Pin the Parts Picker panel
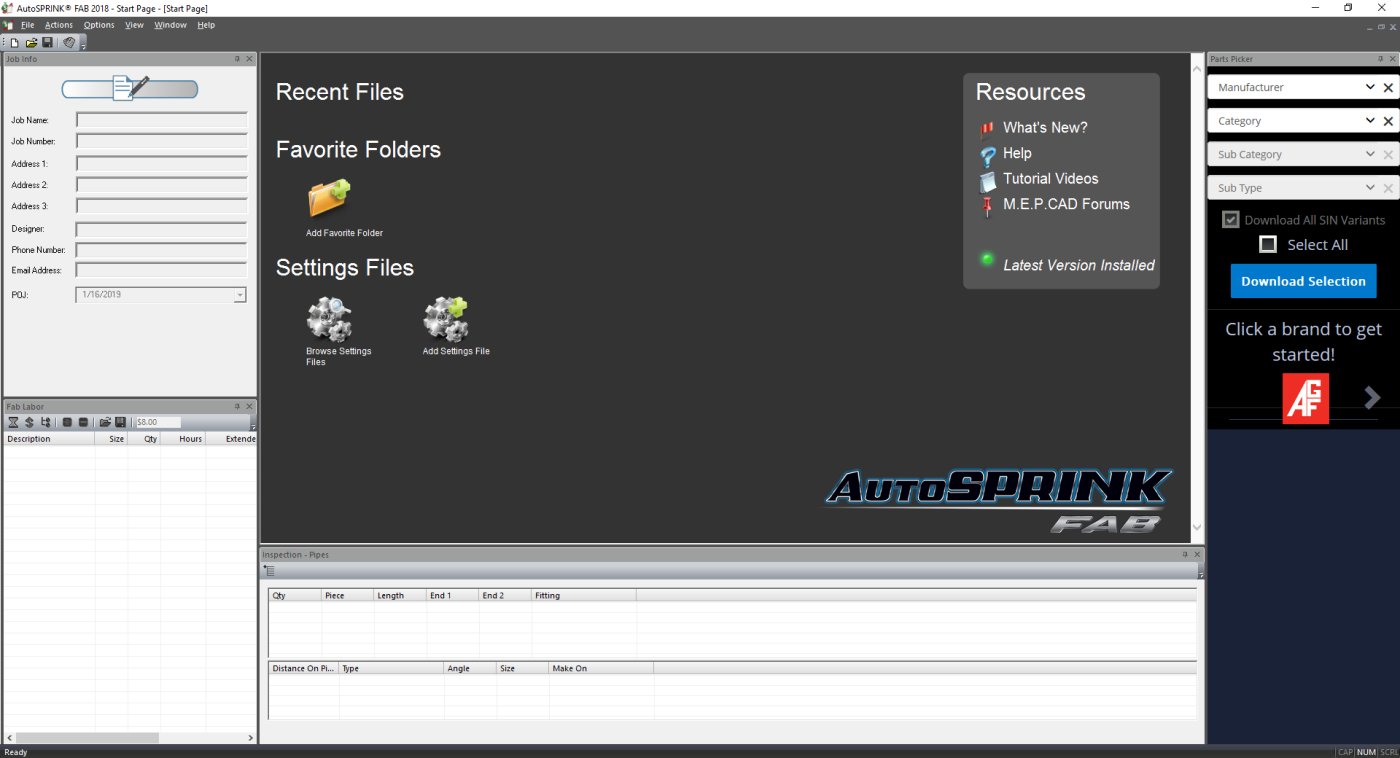The height and width of the screenshot is (758, 1400). pos(1381,59)
